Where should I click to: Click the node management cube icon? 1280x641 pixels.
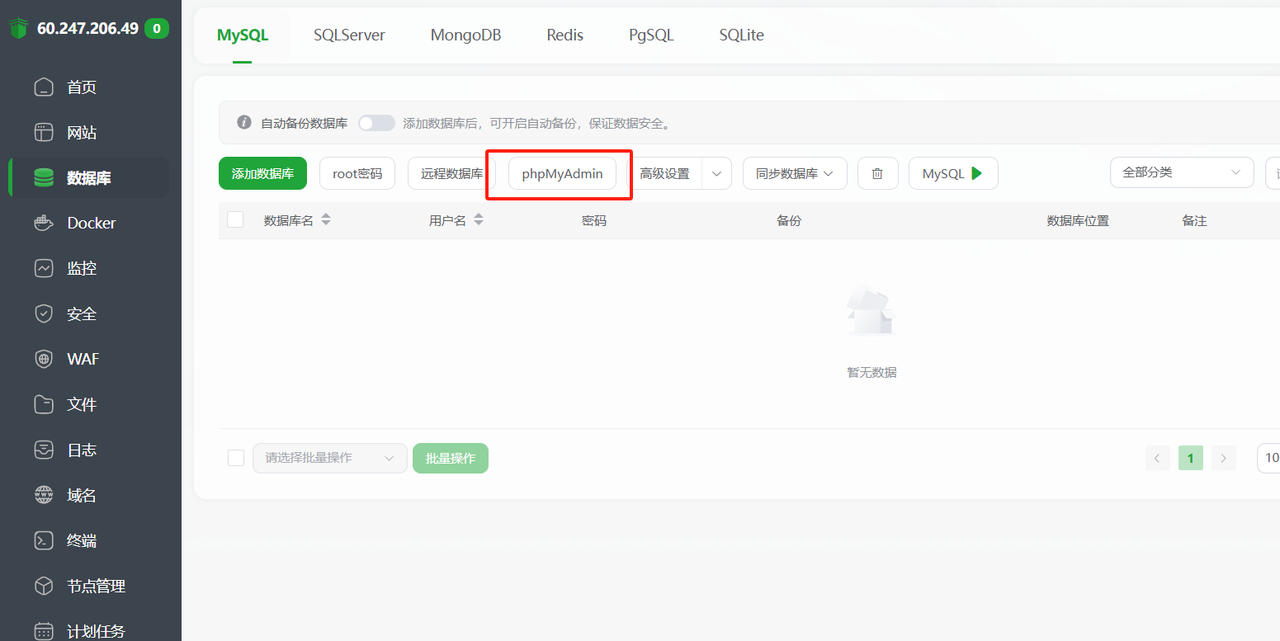pos(44,586)
